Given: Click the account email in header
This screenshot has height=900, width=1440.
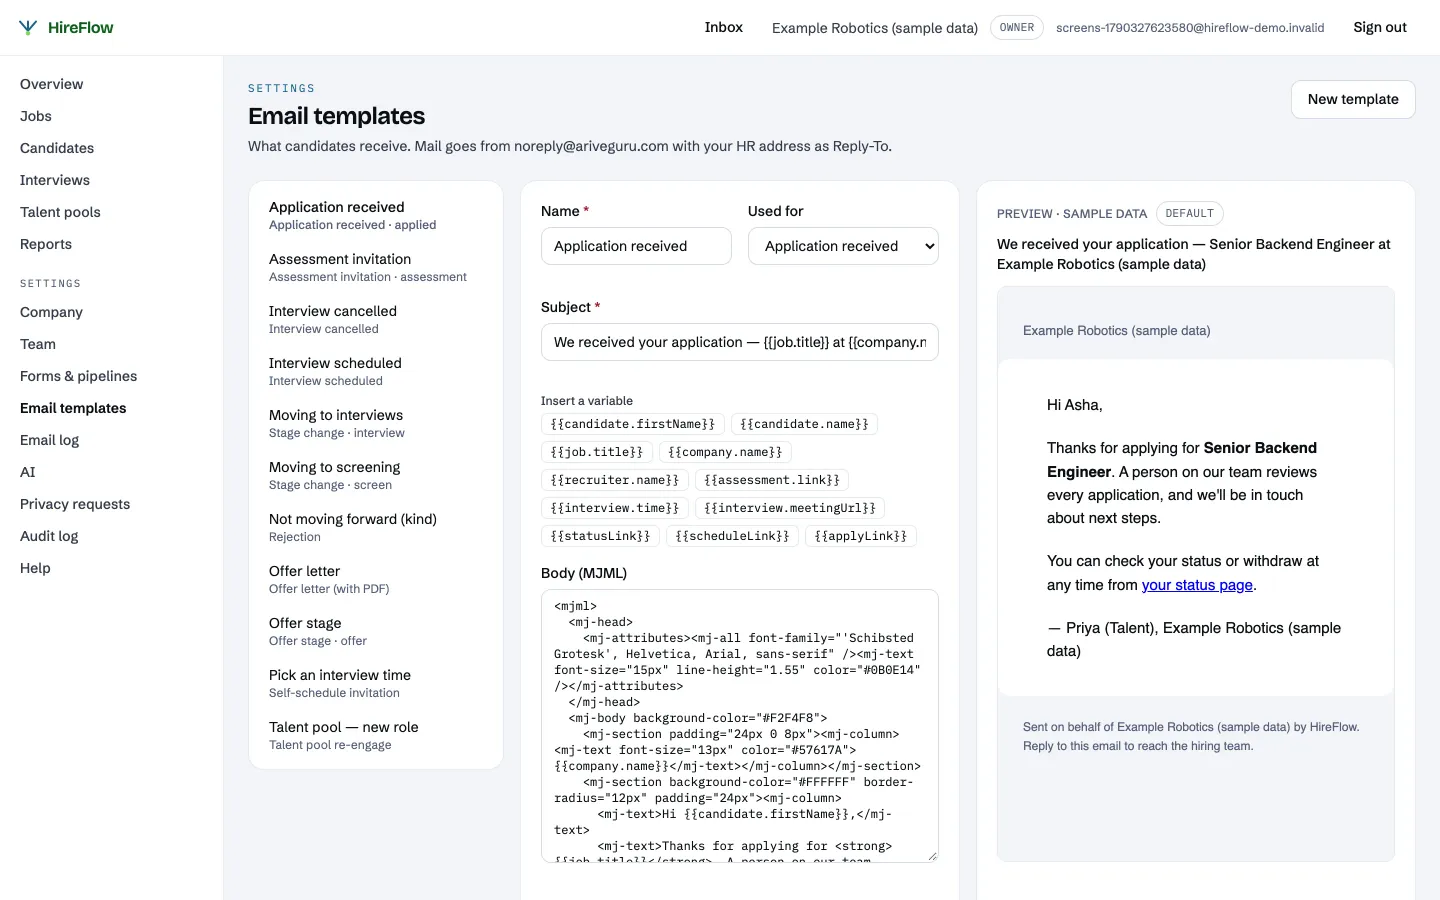Looking at the screenshot, I should (1190, 28).
